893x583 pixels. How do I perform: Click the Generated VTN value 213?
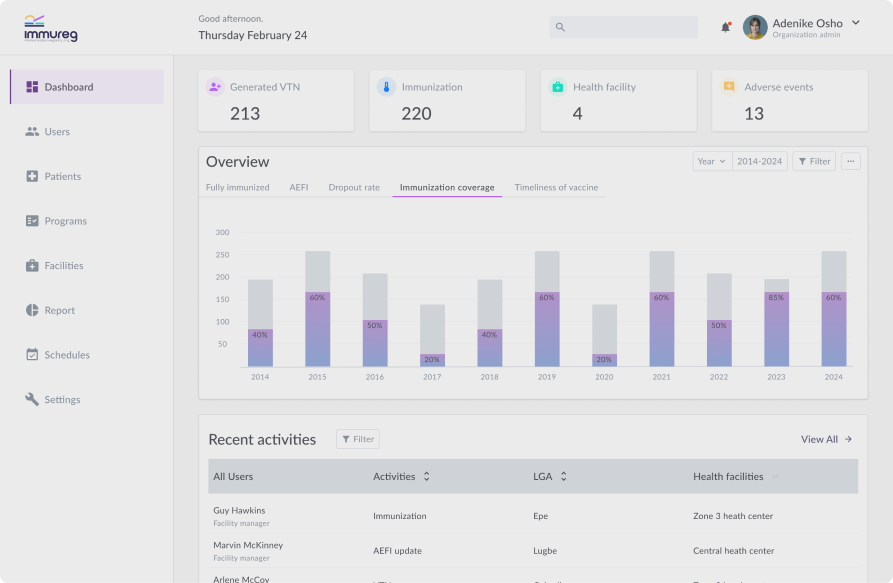click(245, 114)
